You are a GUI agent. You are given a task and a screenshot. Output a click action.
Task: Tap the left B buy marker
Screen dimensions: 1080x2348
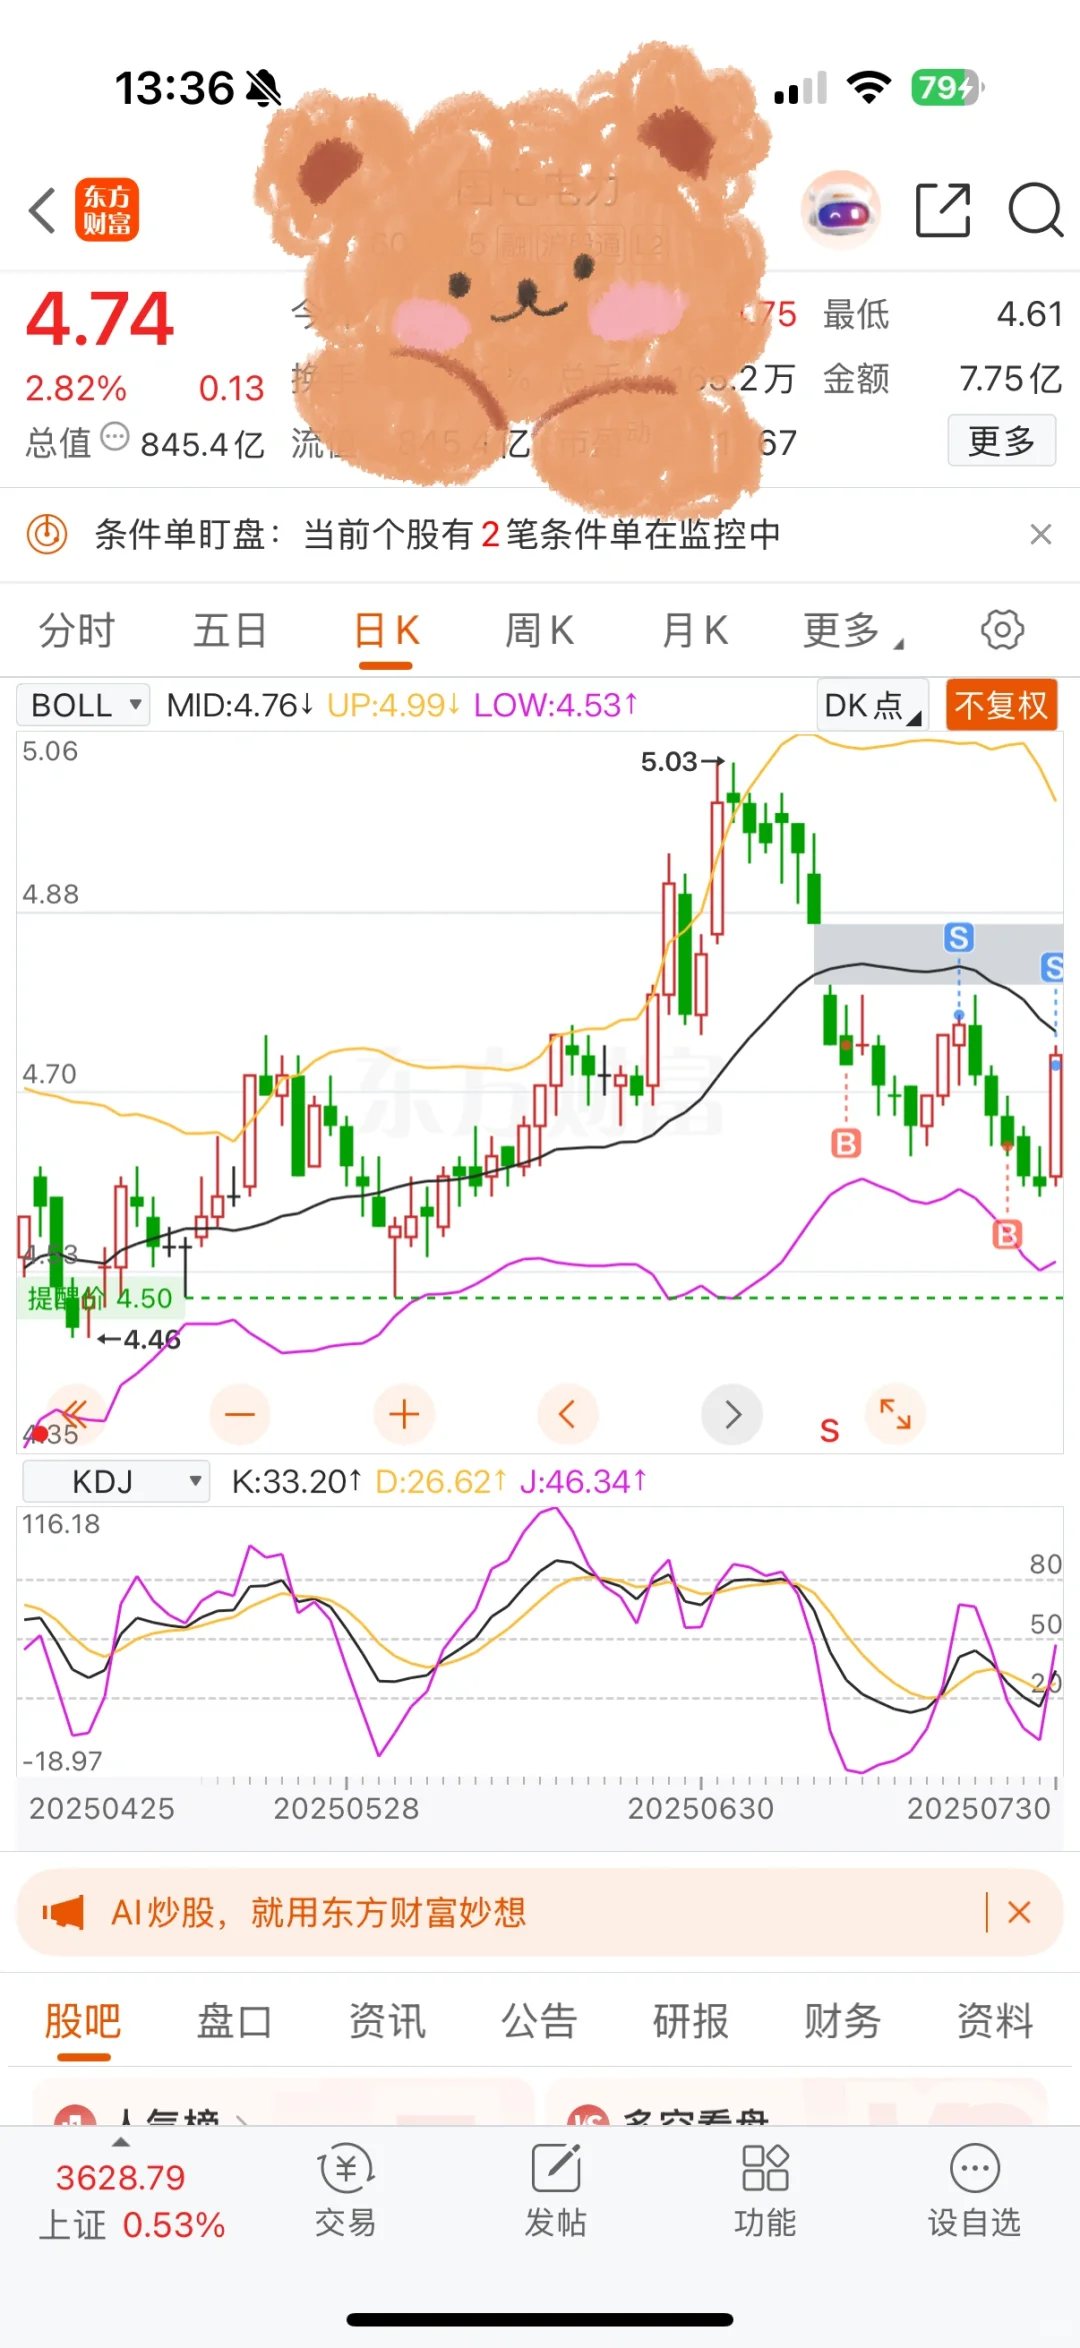pos(846,1142)
